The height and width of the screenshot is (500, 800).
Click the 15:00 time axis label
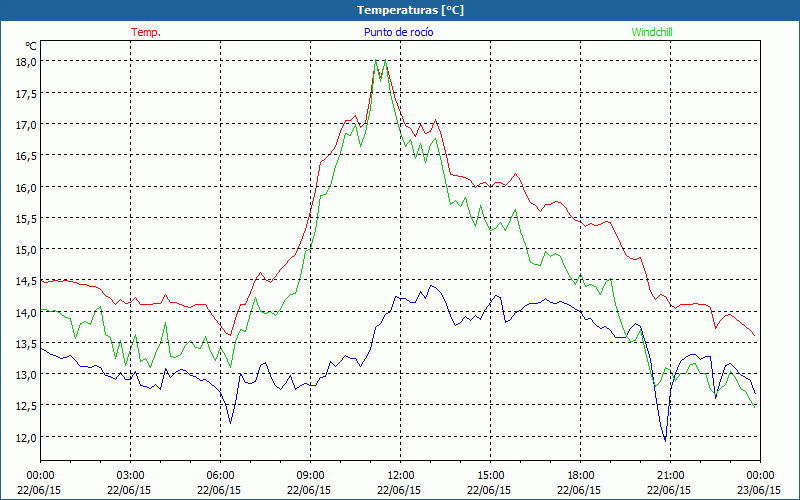point(490,476)
